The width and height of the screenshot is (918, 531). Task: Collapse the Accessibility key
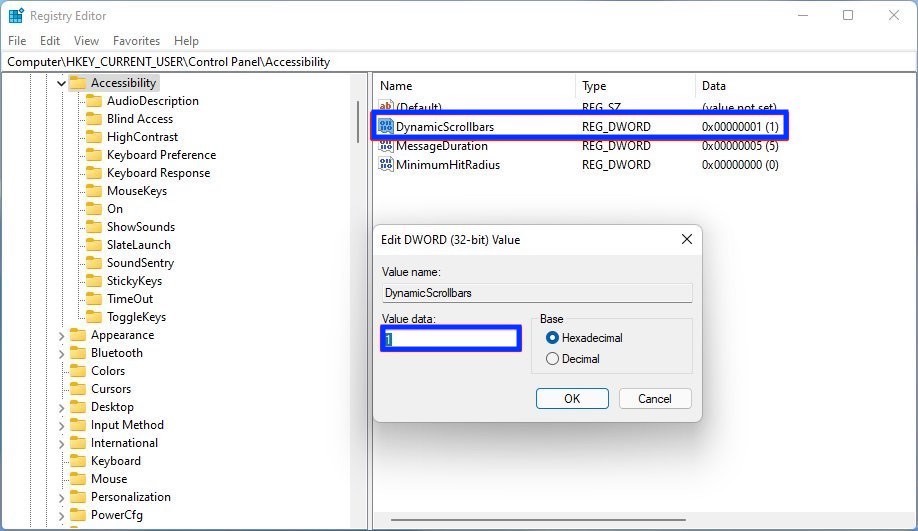(62, 83)
